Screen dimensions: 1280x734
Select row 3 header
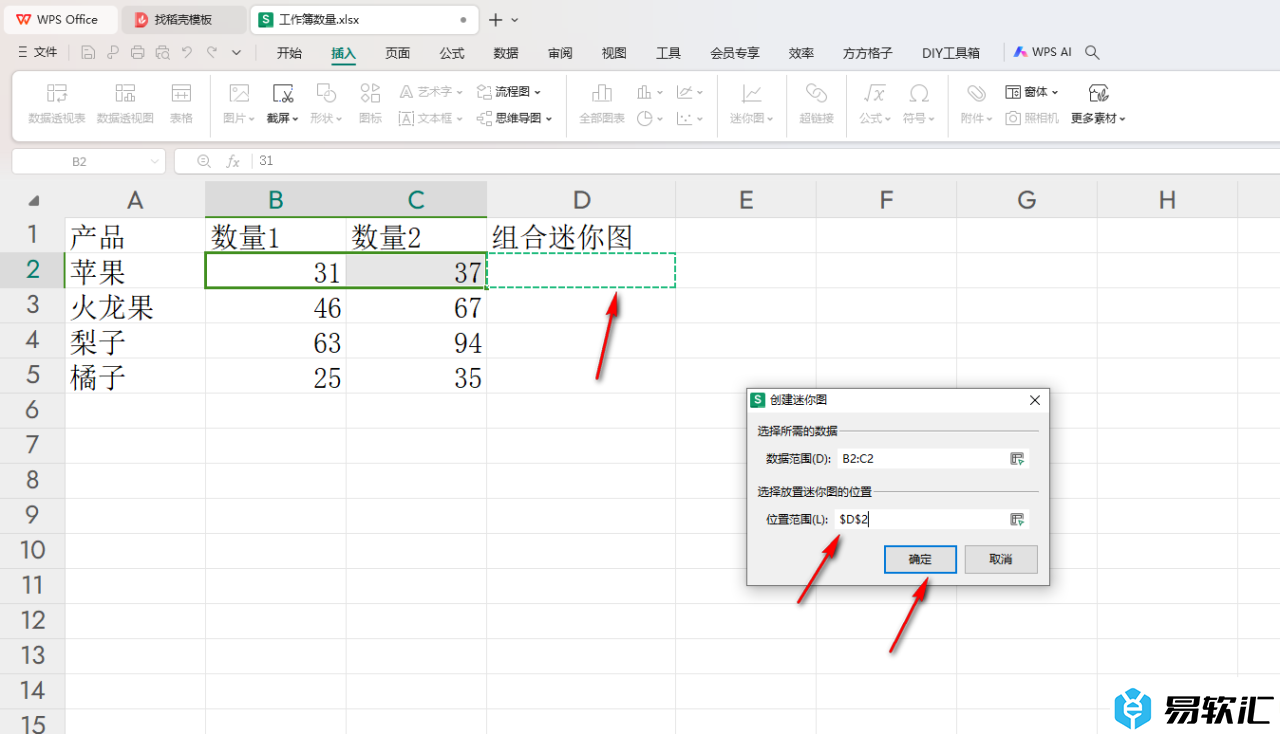click(33, 306)
